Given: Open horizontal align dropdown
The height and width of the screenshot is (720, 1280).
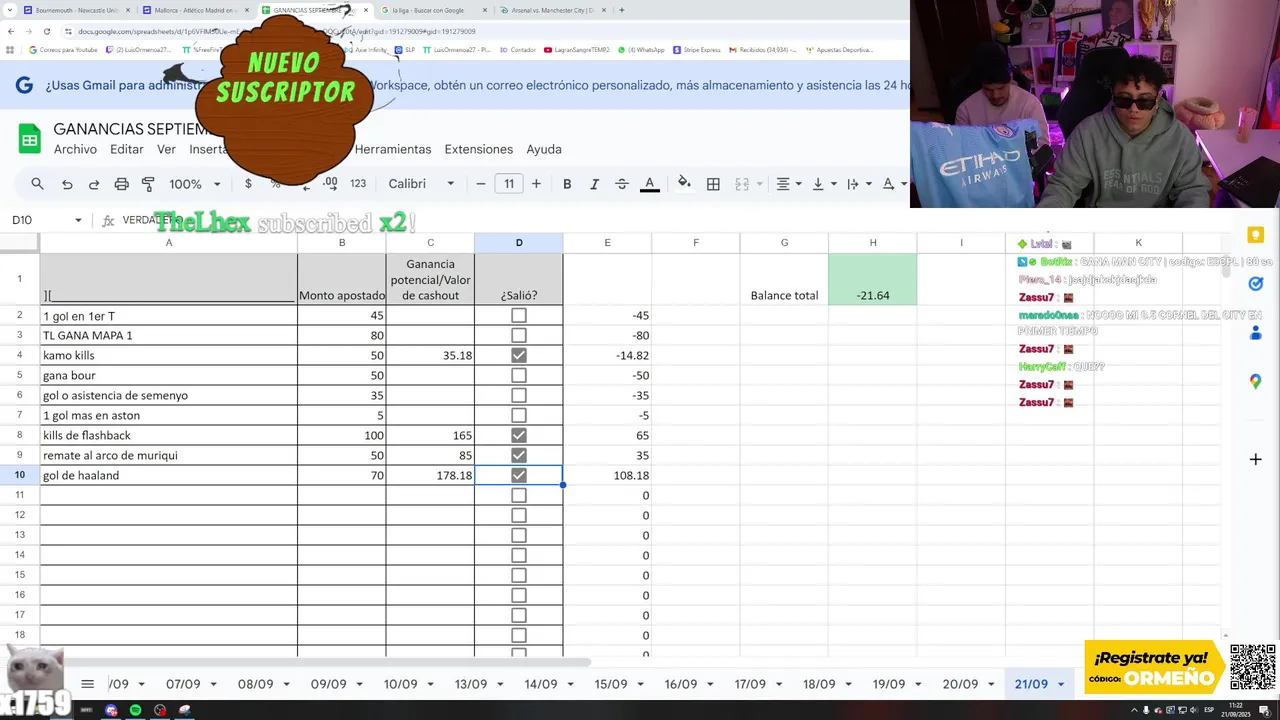Looking at the screenshot, I should (x=788, y=184).
